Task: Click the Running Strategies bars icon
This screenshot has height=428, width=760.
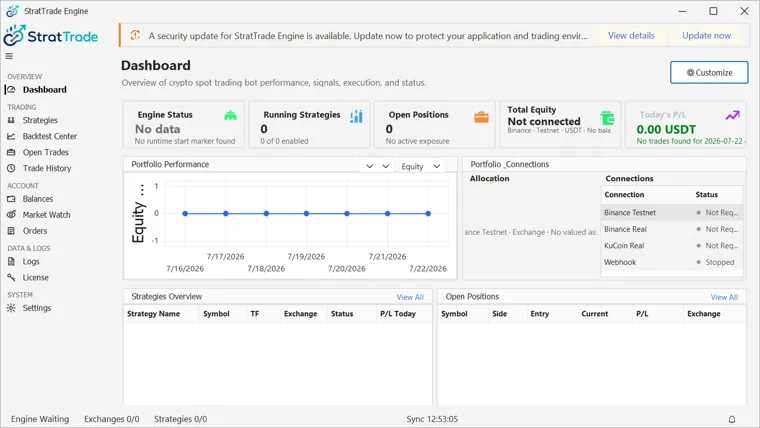Action: click(x=356, y=116)
